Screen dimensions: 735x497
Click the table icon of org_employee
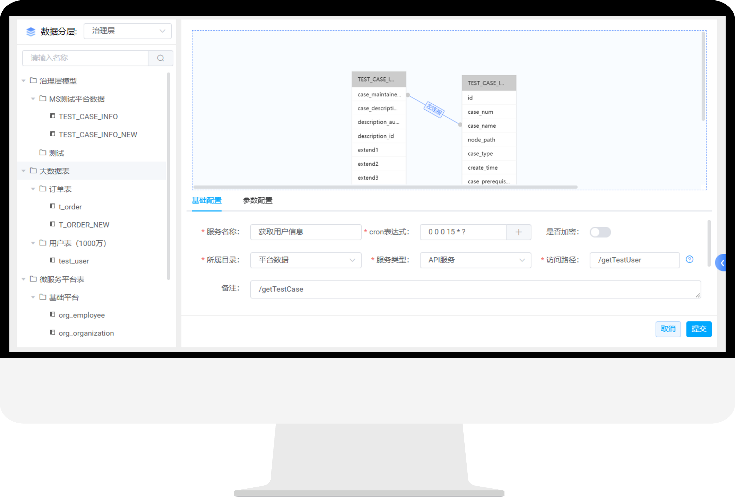[x=52, y=315]
